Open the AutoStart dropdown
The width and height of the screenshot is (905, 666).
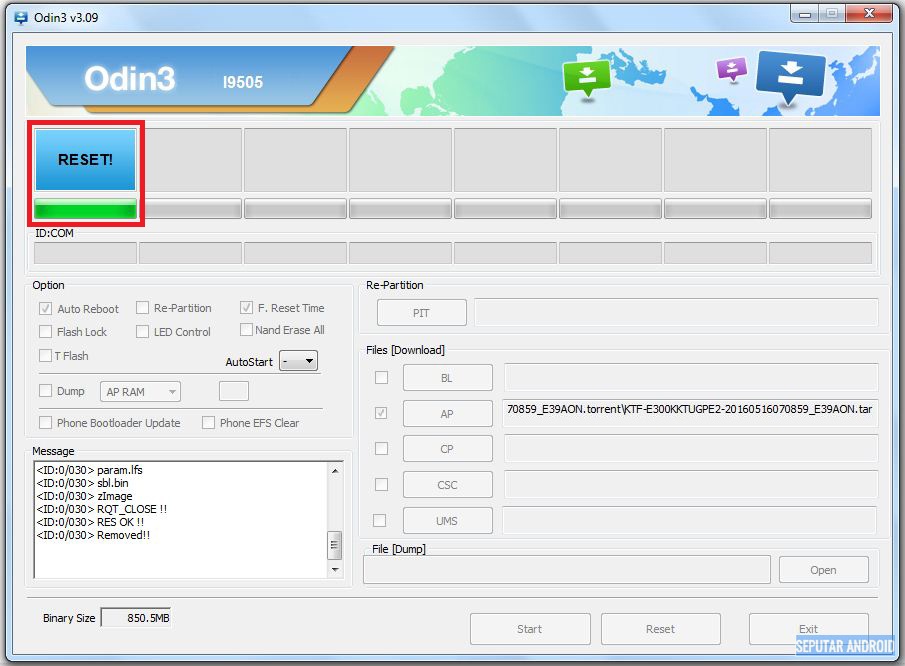[x=298, y=361]
